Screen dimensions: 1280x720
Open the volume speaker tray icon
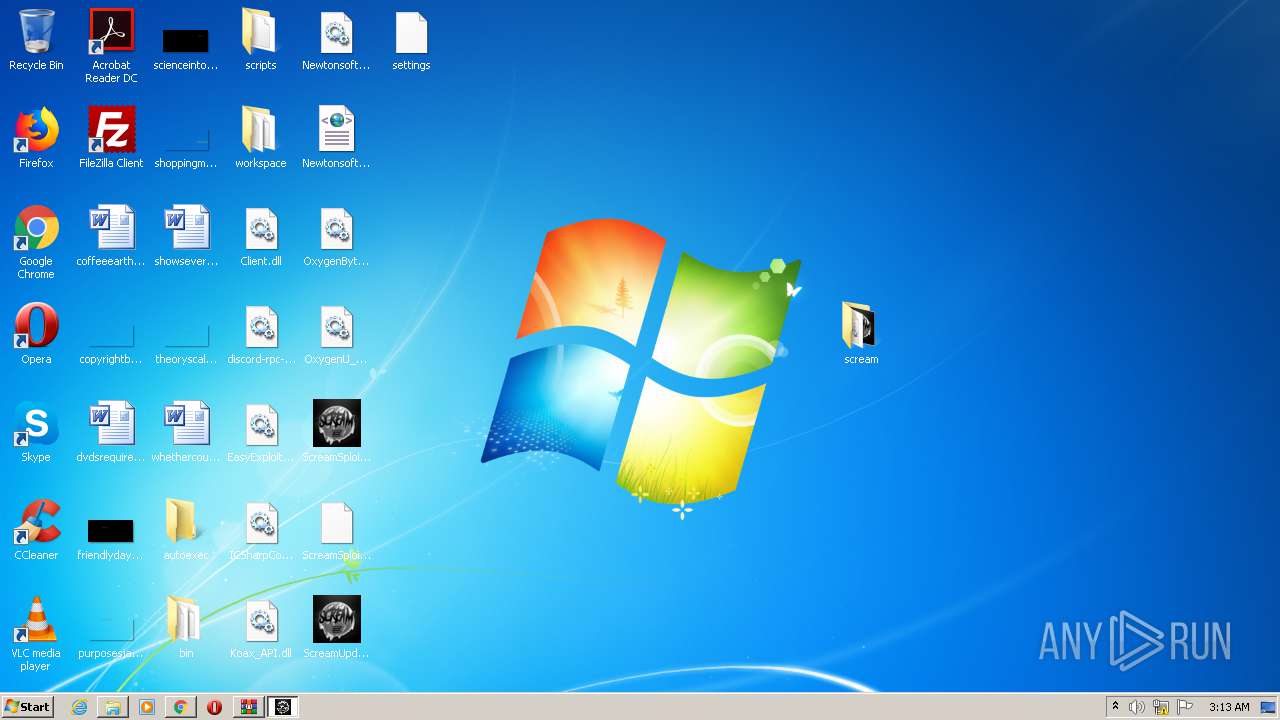[x=1137, y=707]
